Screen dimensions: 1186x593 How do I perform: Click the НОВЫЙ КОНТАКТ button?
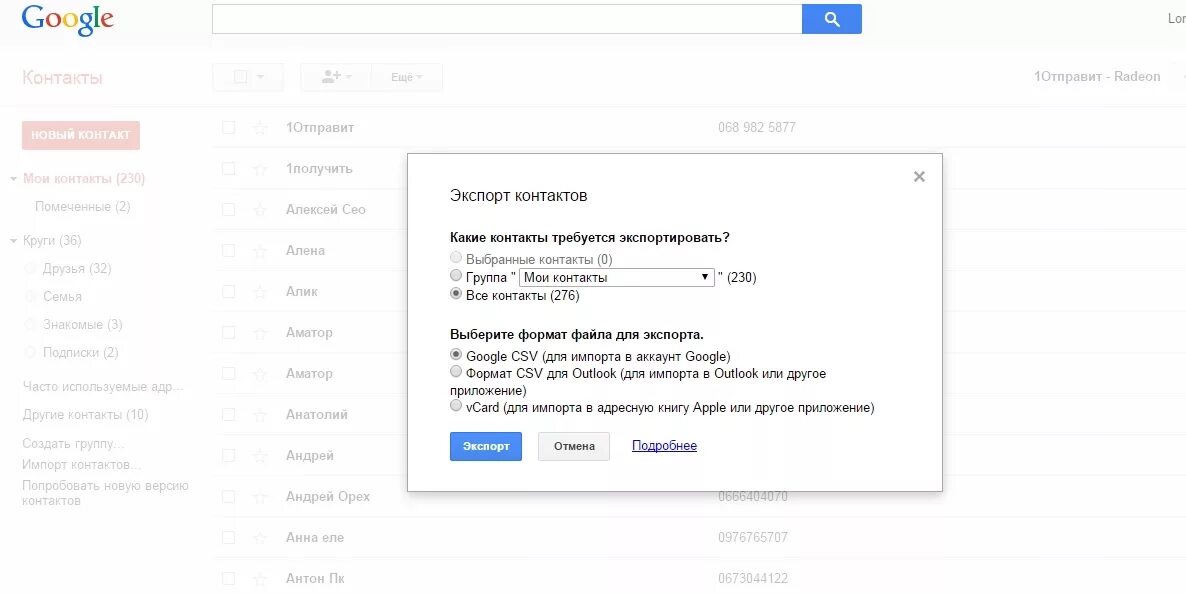pyautogui.click(x=81, y=135)
